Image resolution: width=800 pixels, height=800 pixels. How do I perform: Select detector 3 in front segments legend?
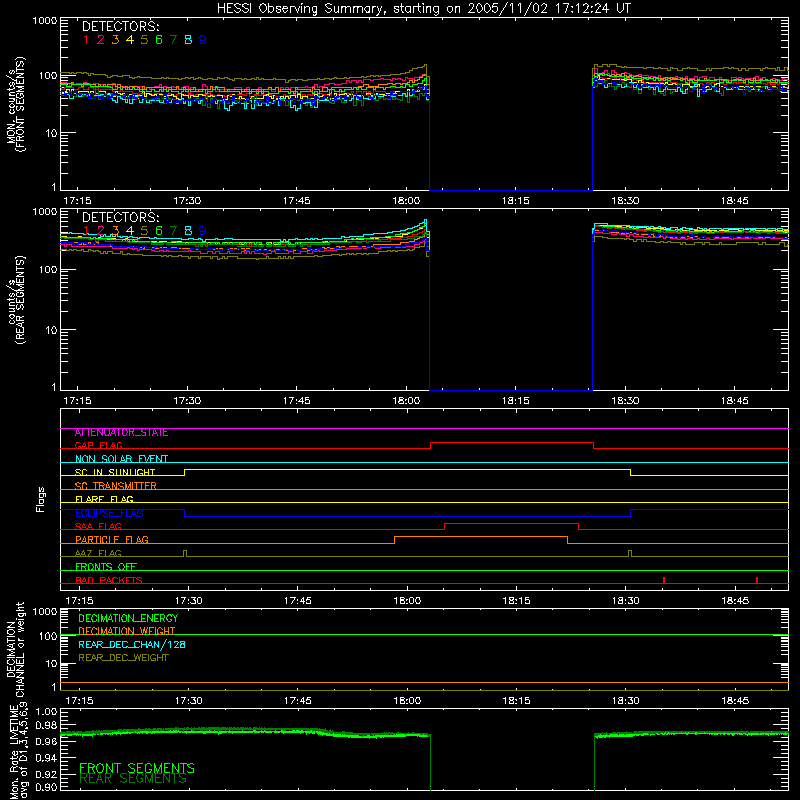pos(115,40)
